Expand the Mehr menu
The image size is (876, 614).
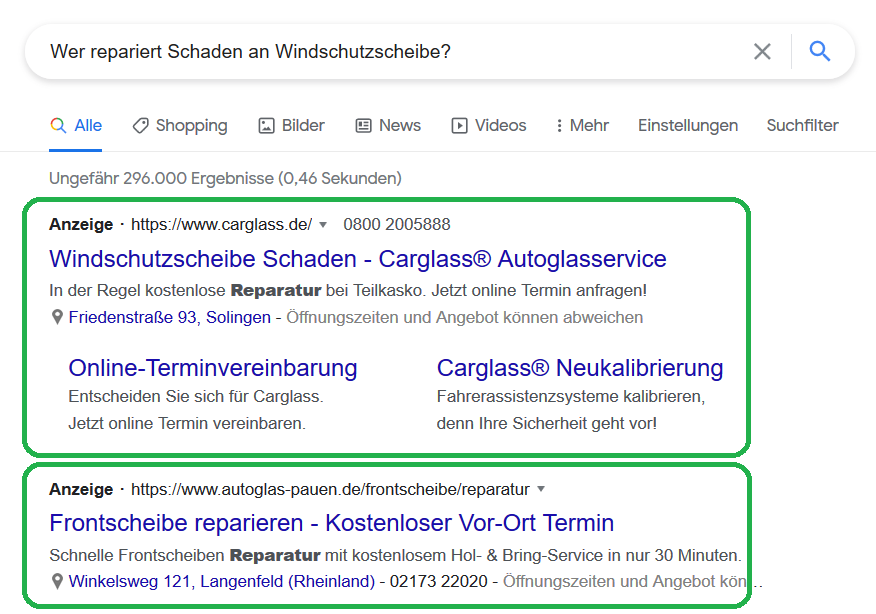pos(583,126)
